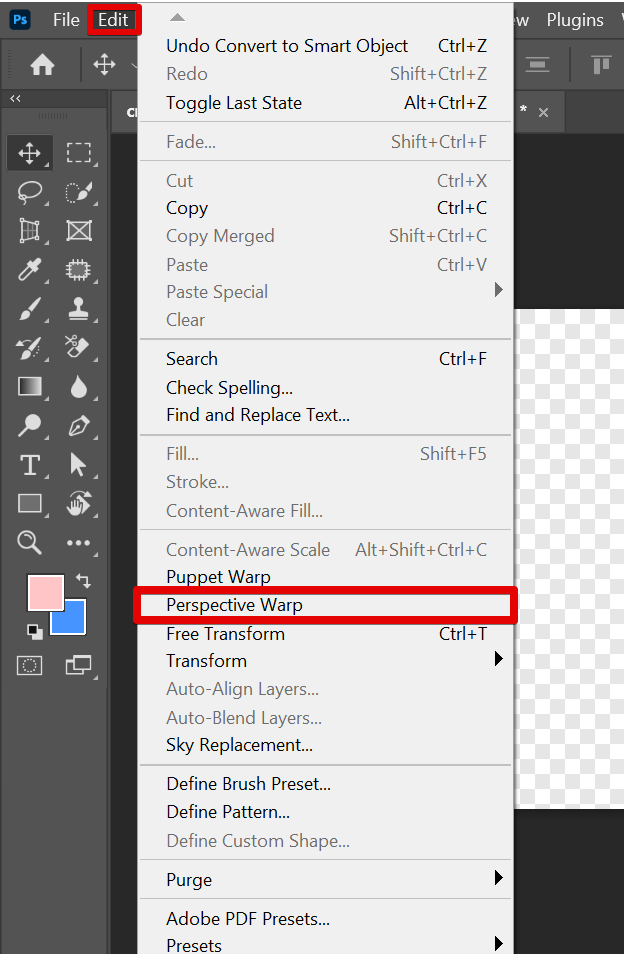Click the Home button in options bar
The width and height of the screenshot is (624, 954).
point(42,66)
